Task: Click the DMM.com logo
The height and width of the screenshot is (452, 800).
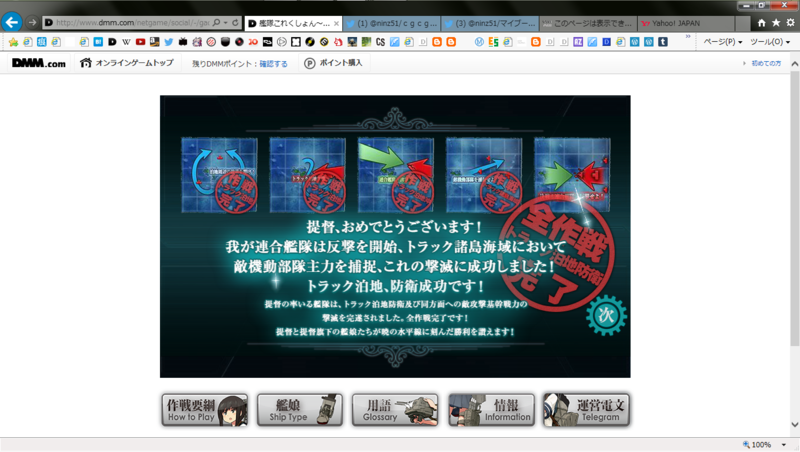Action: pyautogui.click(x=39, y=63)
